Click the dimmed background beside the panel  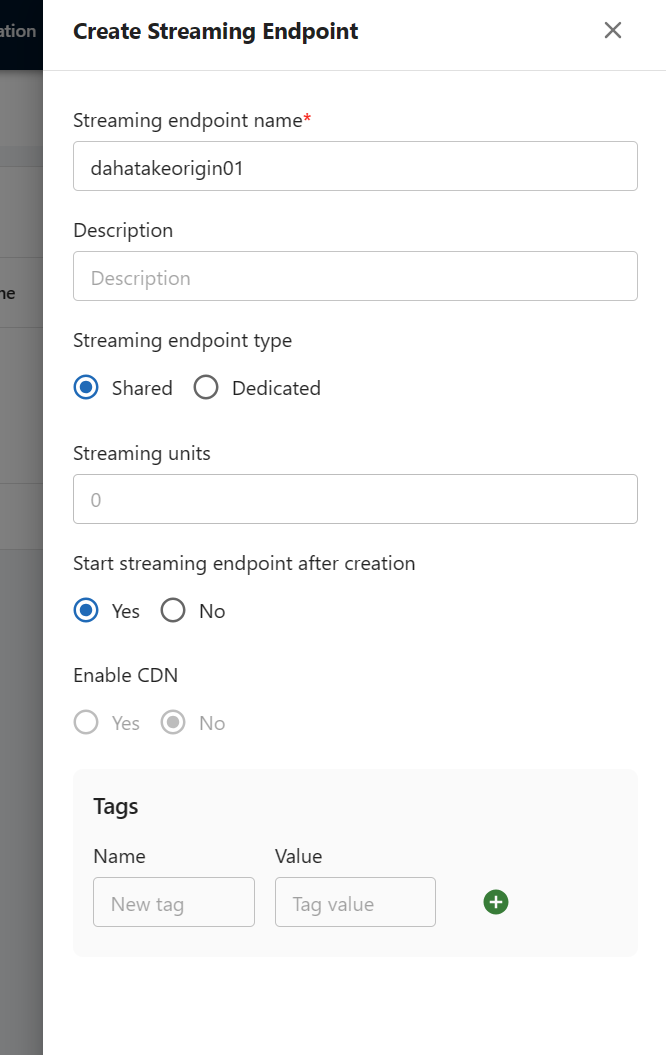pos(20,700)
